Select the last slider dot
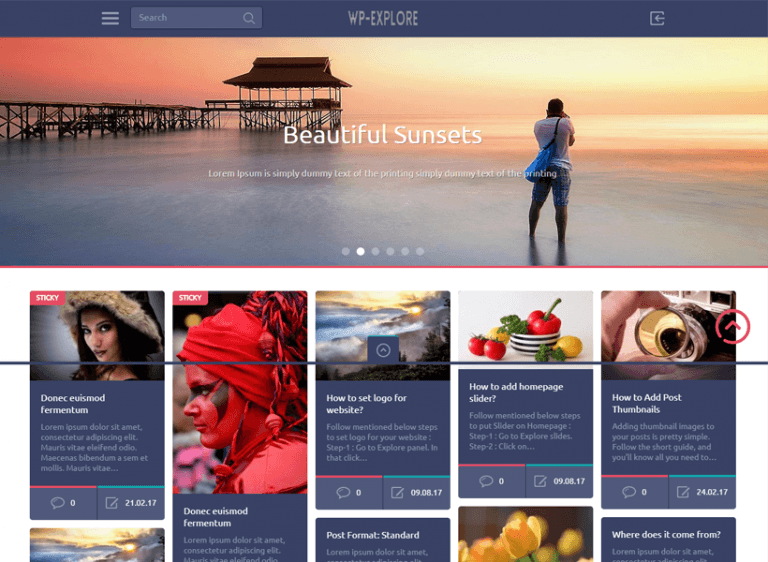Viewport: 768px width, 562px height. (x=420, y=251)
